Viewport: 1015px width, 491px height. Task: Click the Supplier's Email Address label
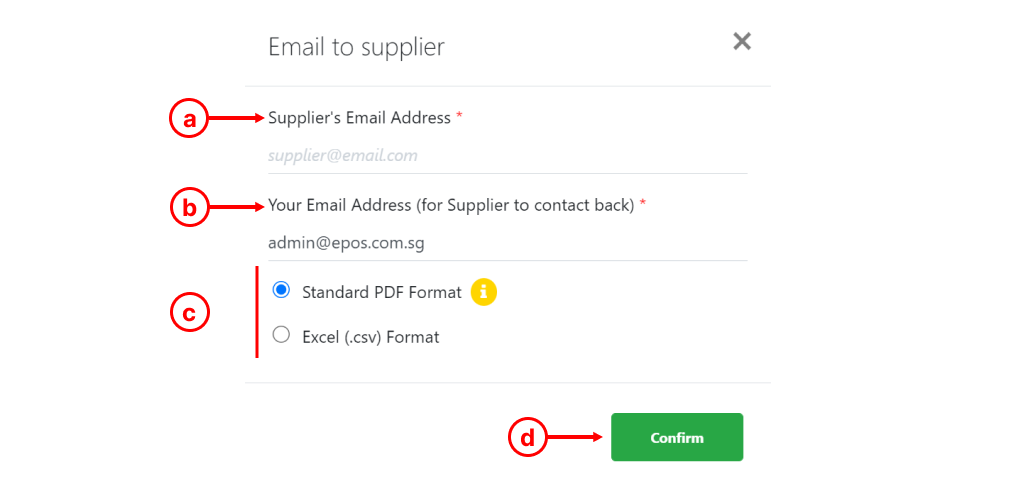pyautogui.click(x=359, y=118)
